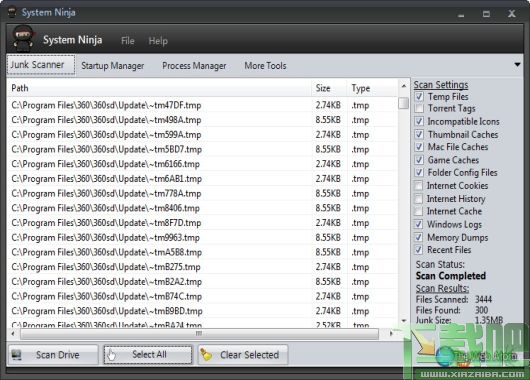The width and height of the screenshot is (530, 380).
Task: Toggle the Incompatible Icons checkbox
Action: (x=419, y=121)
